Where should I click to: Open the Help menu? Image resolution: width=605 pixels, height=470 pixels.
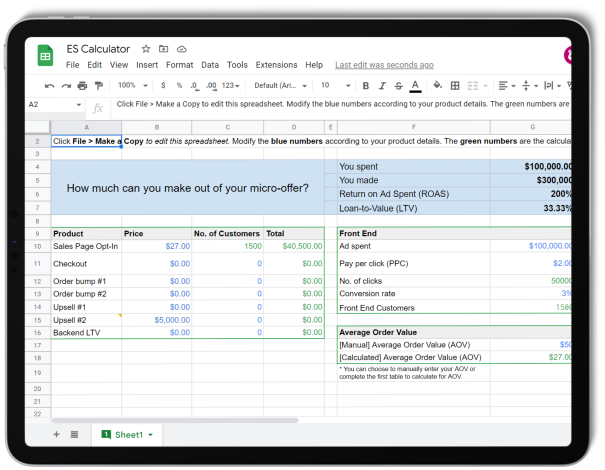tap(314, 65)
